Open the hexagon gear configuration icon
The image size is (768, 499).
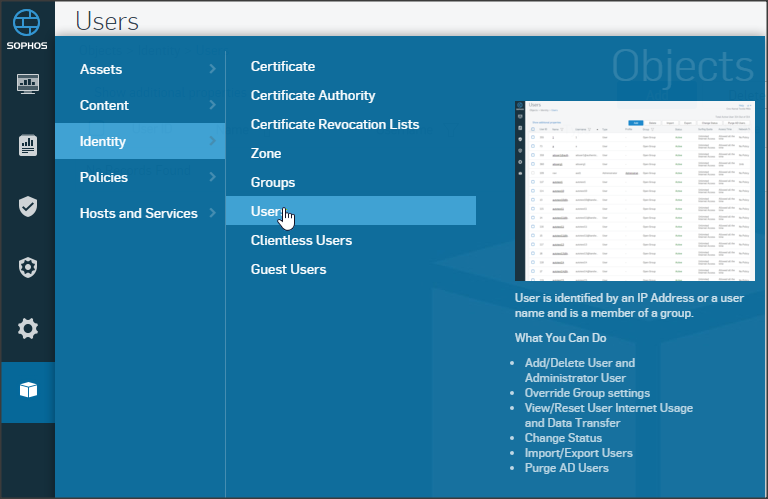point(28,267)
